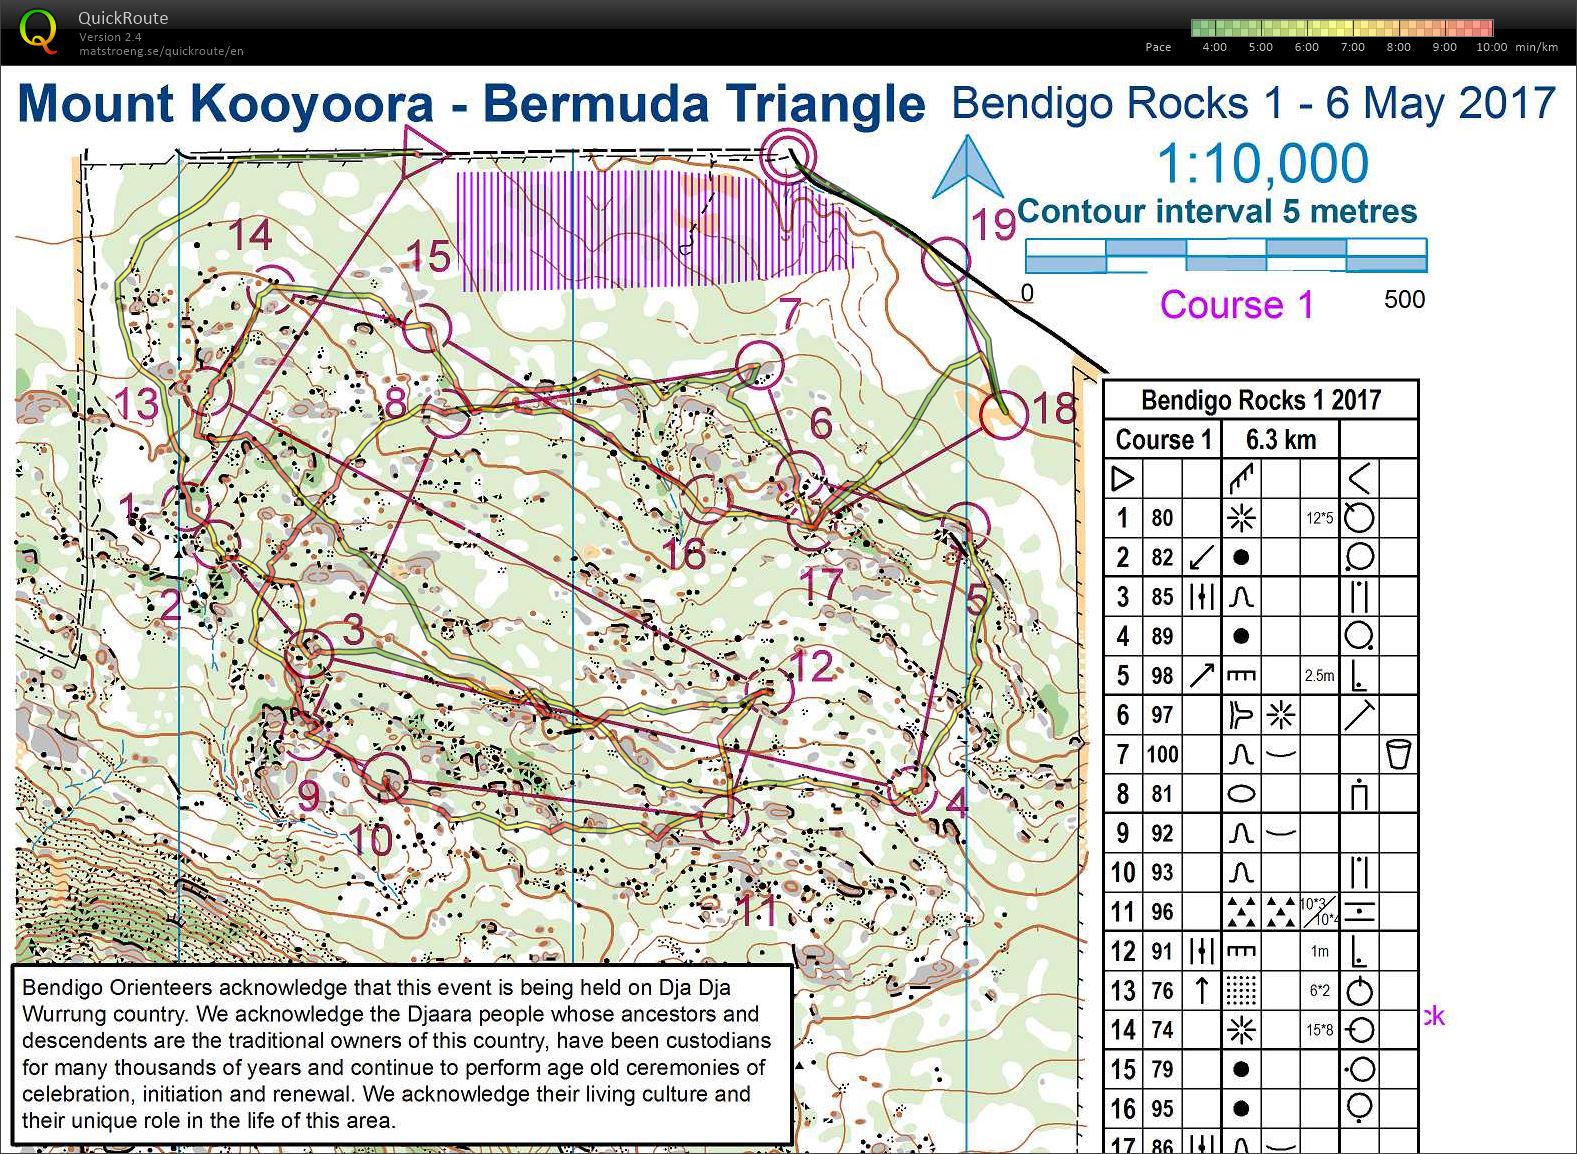The image size is (1577, 1154).
Task: Click the purple hatched out-of-bounds area
Action: coord(650,231)
